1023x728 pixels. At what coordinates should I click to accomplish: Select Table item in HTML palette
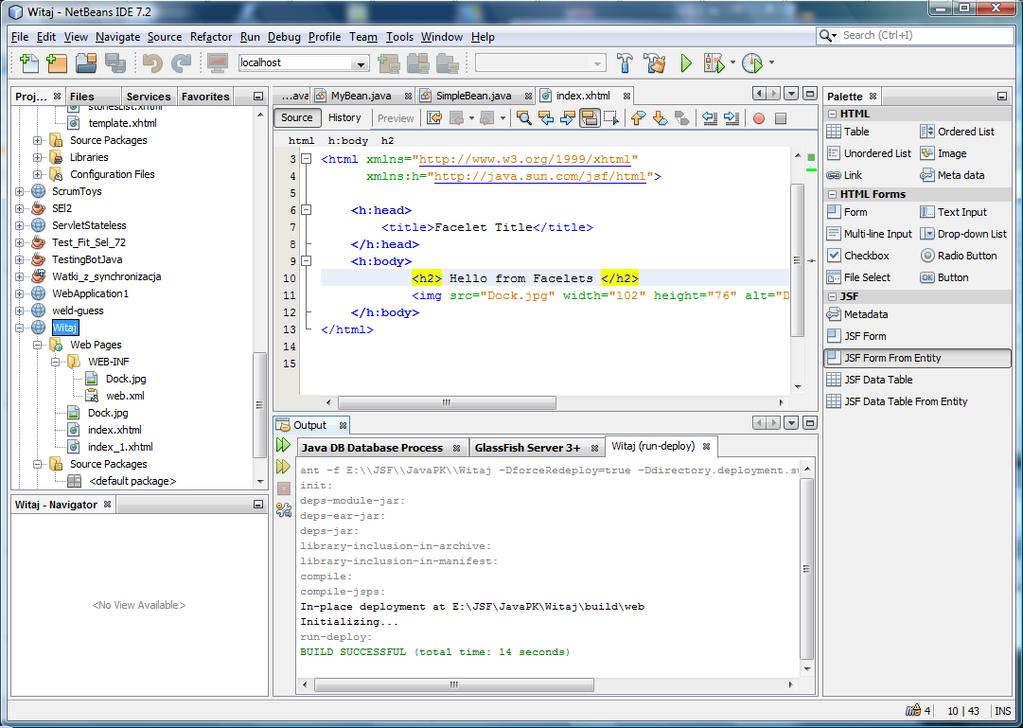(x=848, y=132)
